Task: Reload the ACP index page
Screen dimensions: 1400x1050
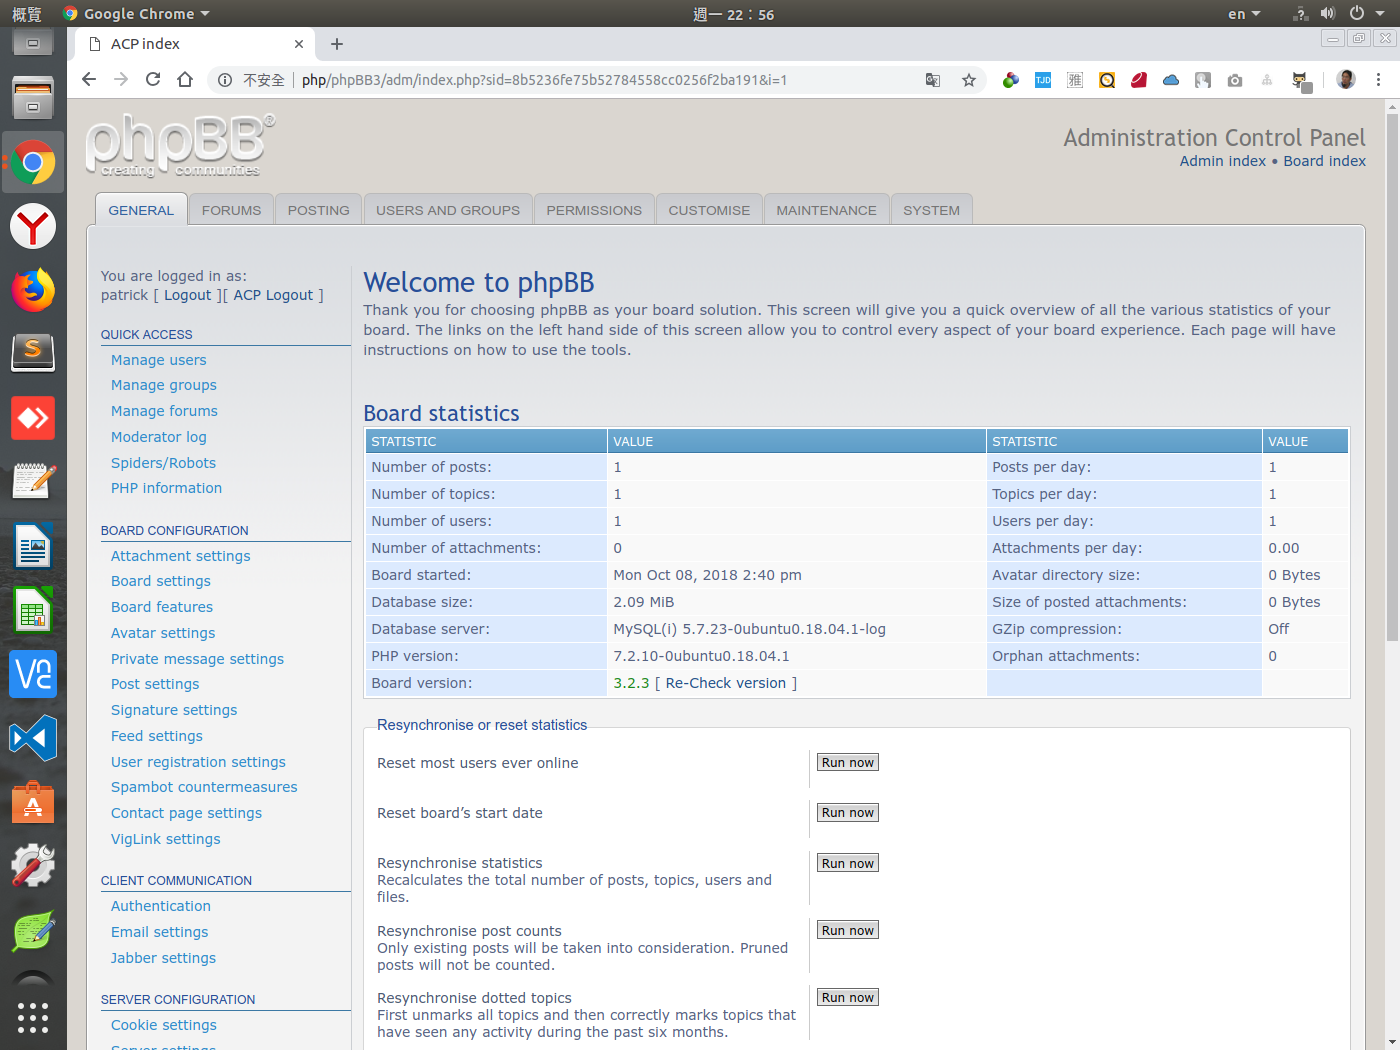Action: [x=153, y=80]
